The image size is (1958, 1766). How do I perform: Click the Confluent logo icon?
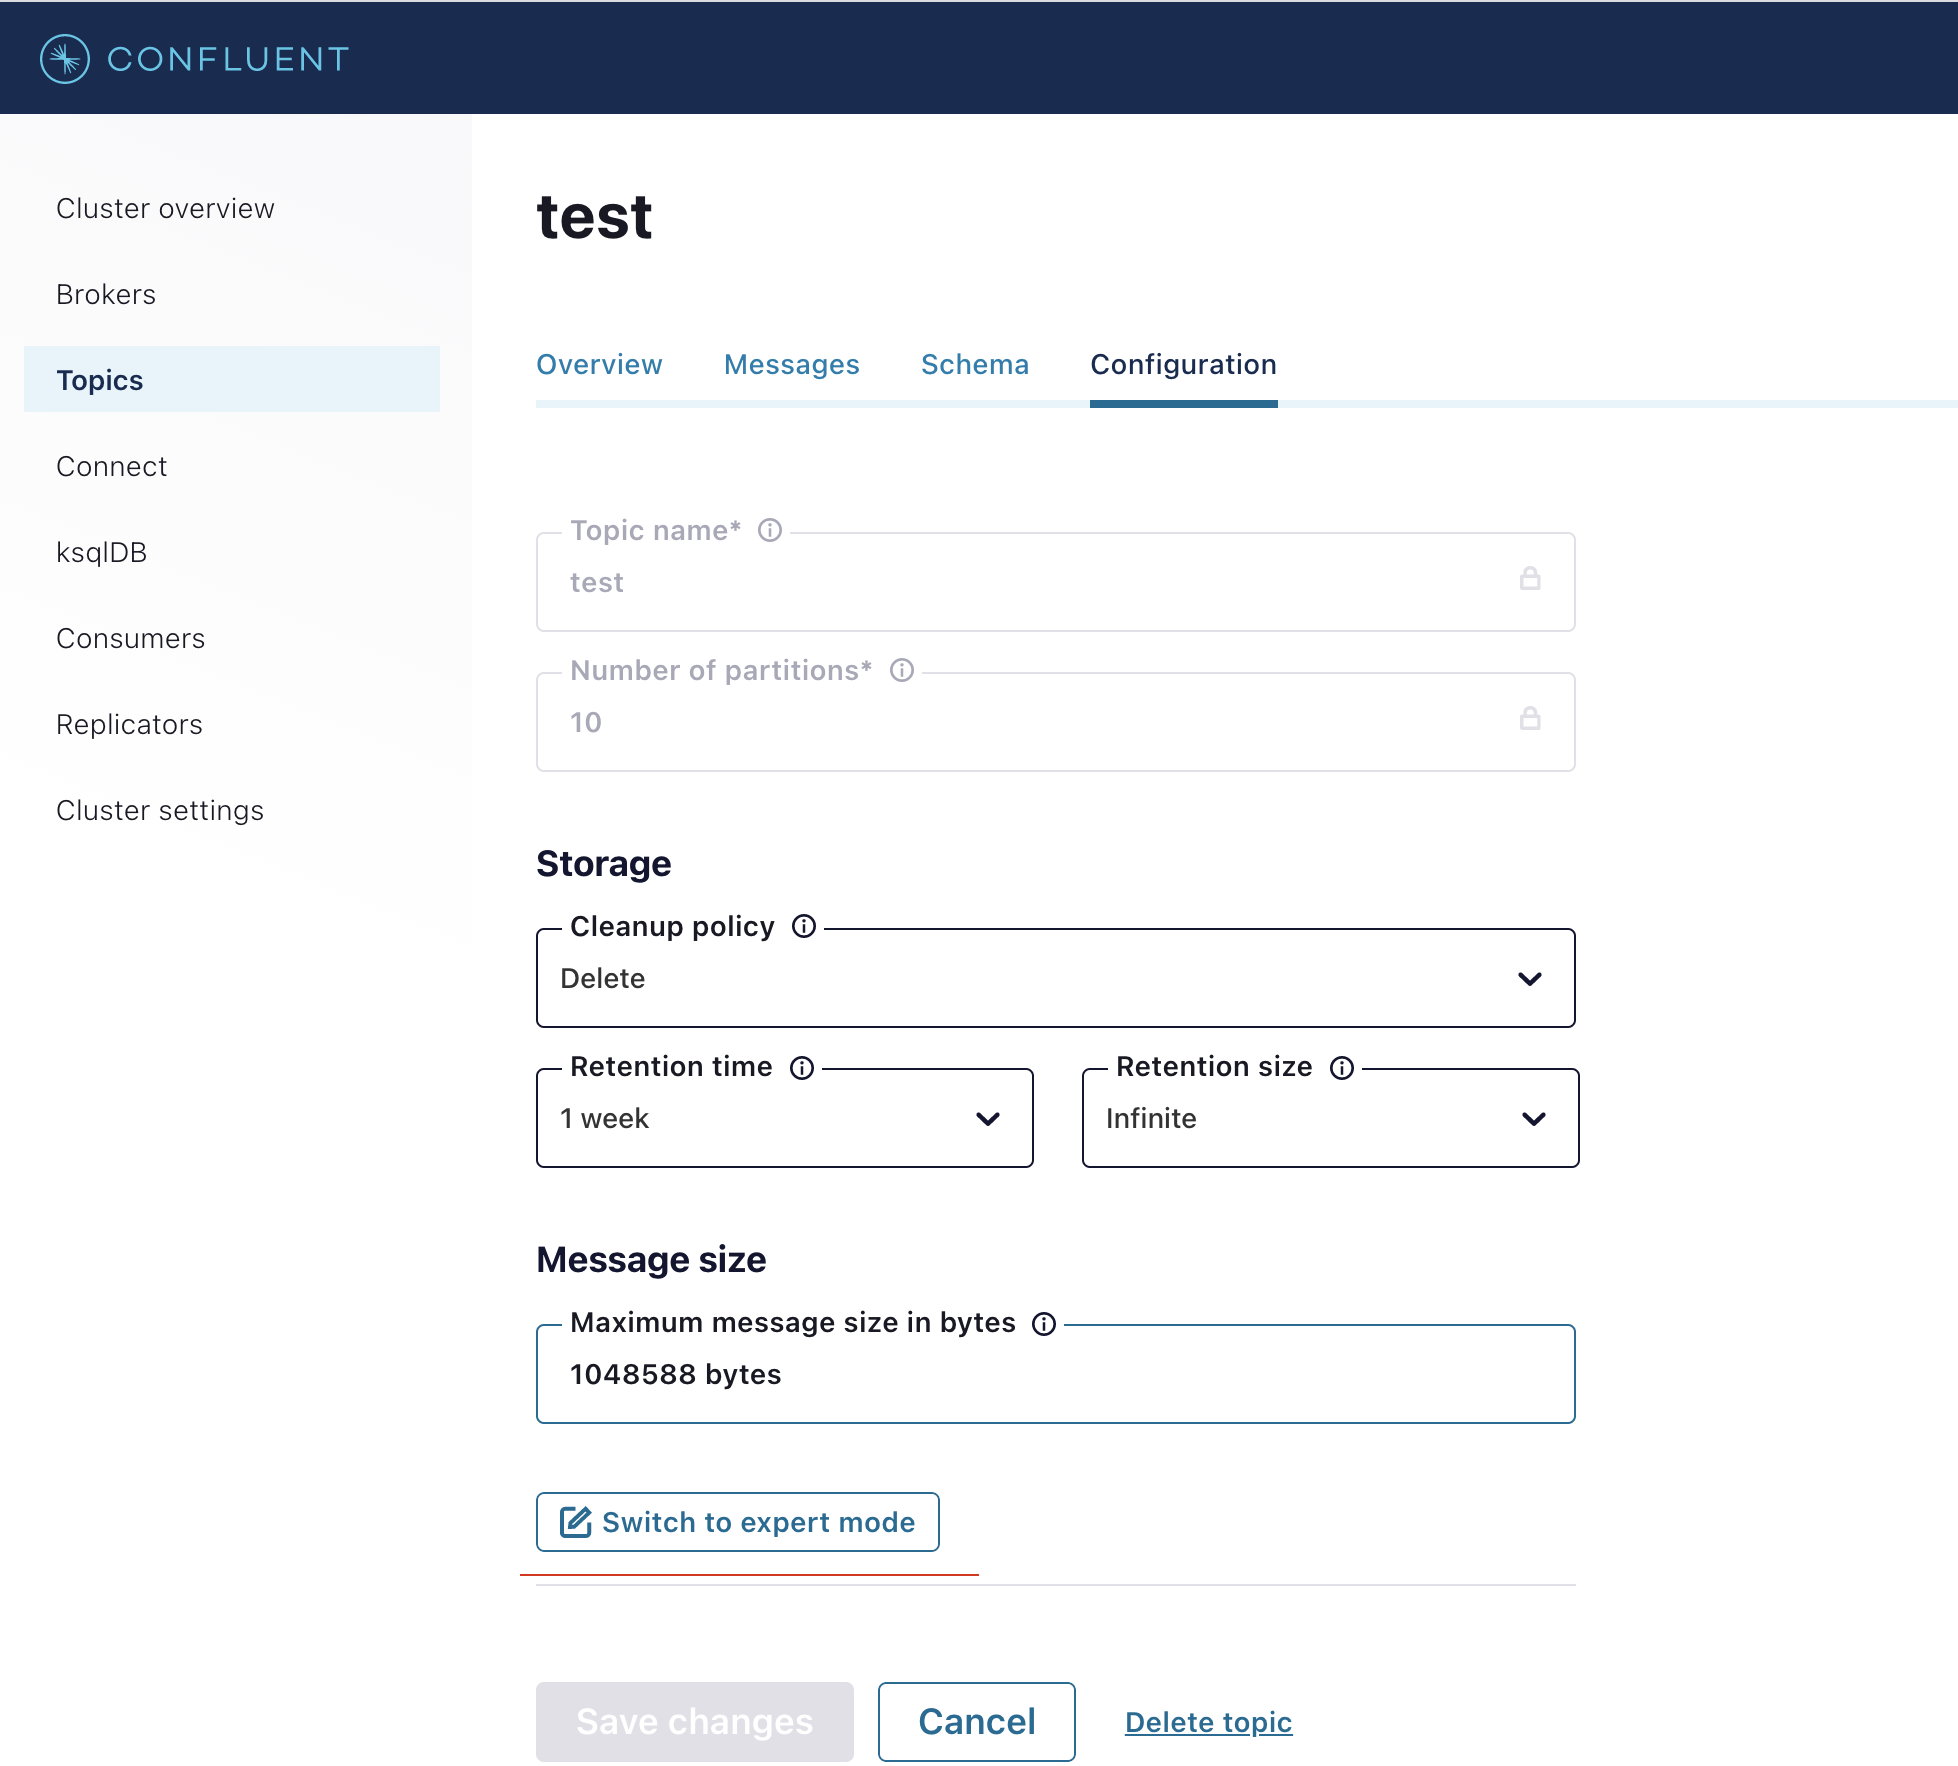(65, 59)
